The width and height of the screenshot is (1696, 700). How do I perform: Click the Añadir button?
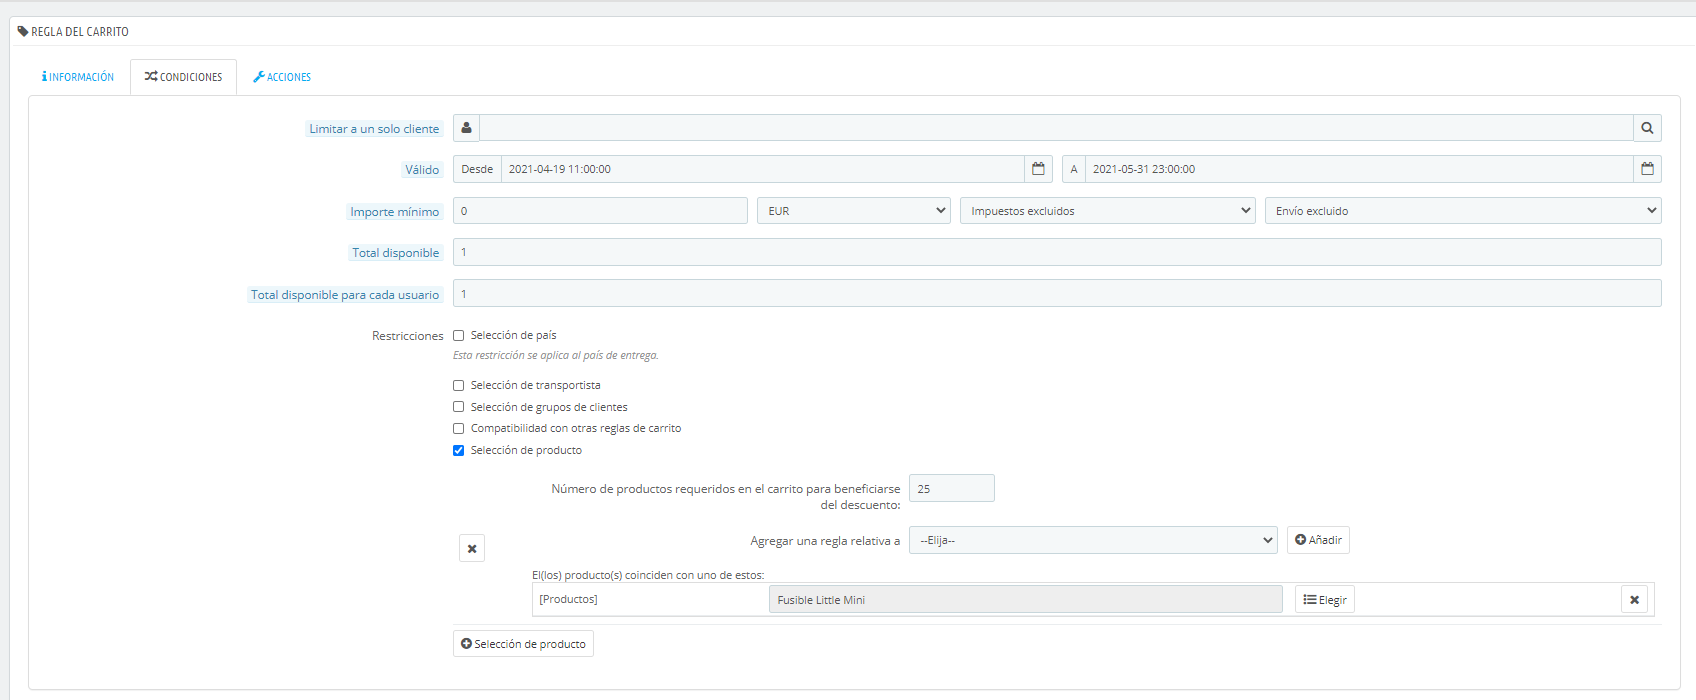point(1318,540)
